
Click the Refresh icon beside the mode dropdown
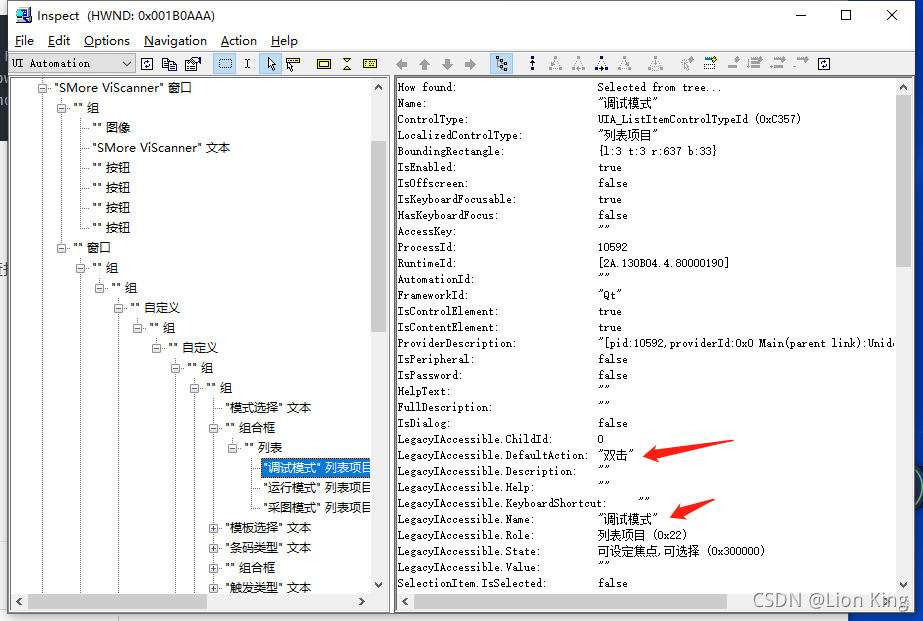click(x=147, y=64)
